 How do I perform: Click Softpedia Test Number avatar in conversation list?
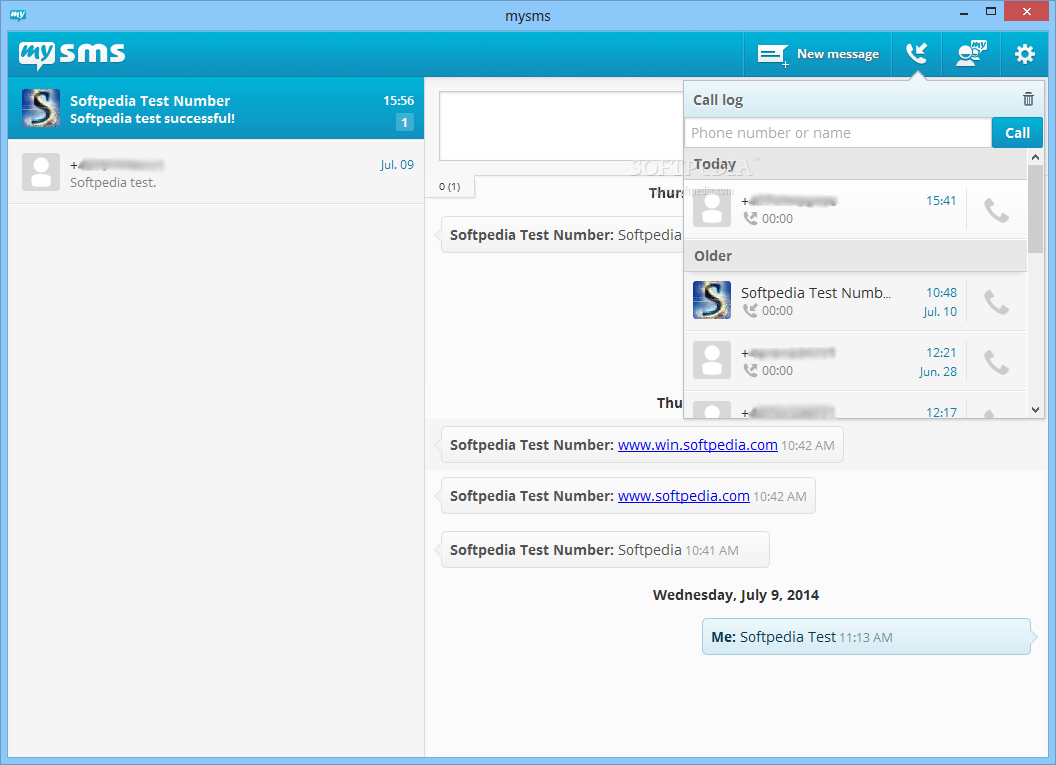click(41, 108)
